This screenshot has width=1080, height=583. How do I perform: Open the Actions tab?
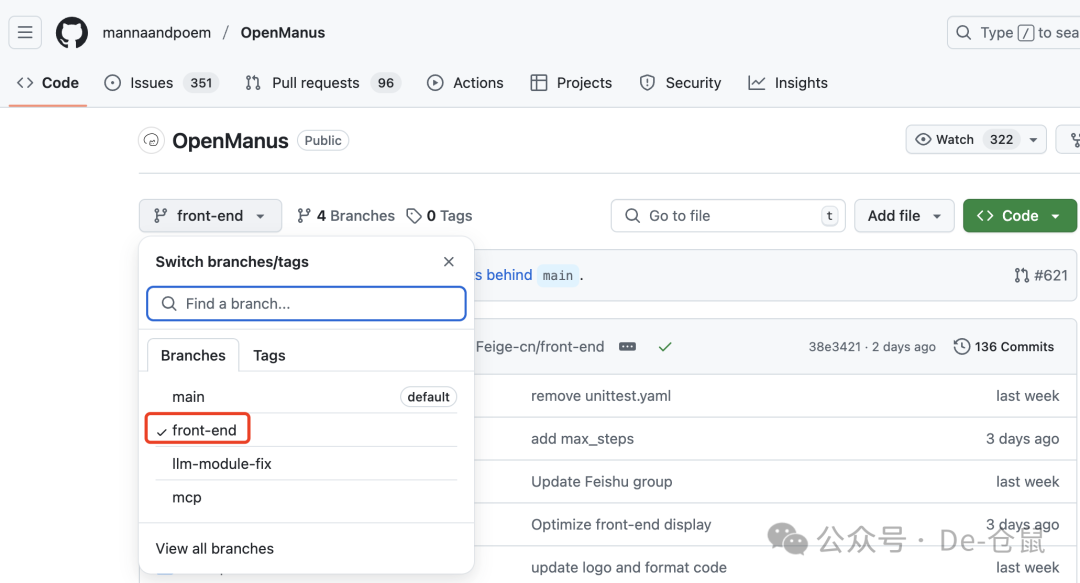click(x=465, y=83)
